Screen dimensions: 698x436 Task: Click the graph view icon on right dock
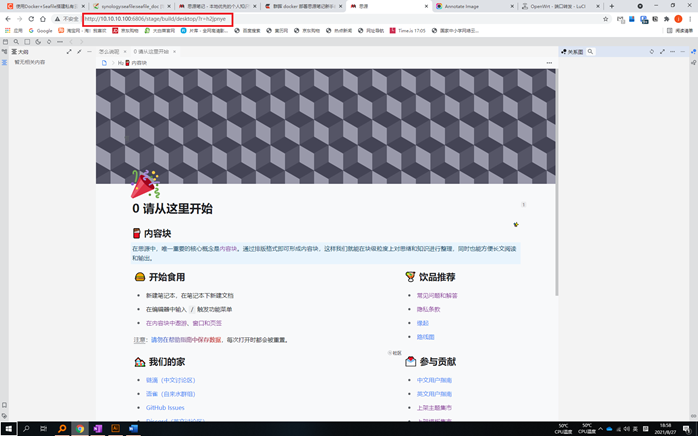[x=694, y=52]
